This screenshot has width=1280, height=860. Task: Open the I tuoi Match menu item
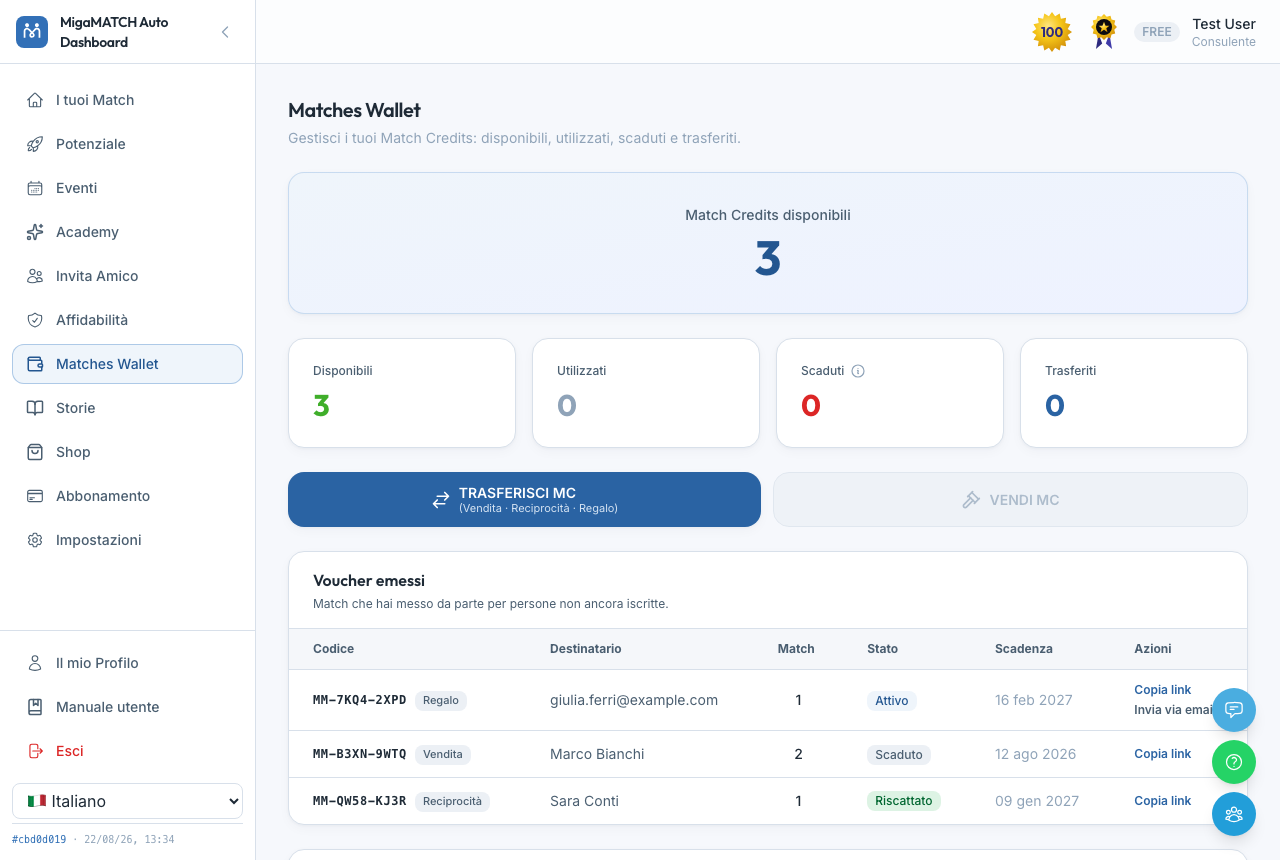(x=127, y=100)
